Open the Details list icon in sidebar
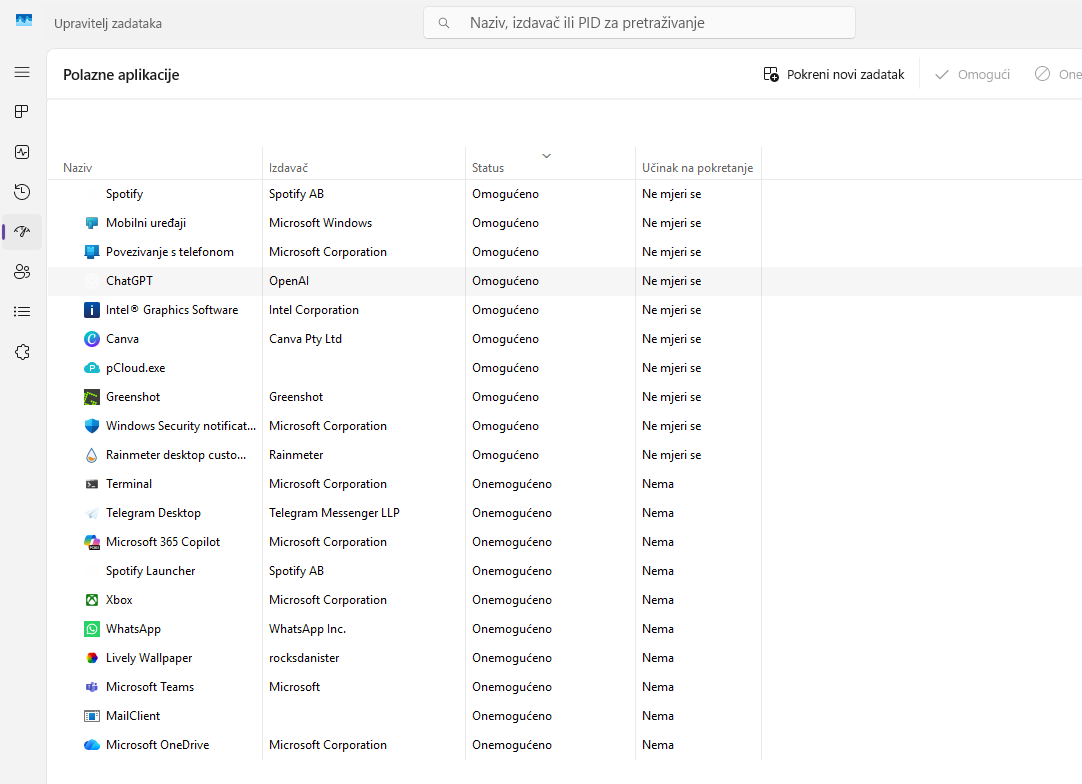The width and height of the screenshot is (1082, 784). click(x=22, y=312)
